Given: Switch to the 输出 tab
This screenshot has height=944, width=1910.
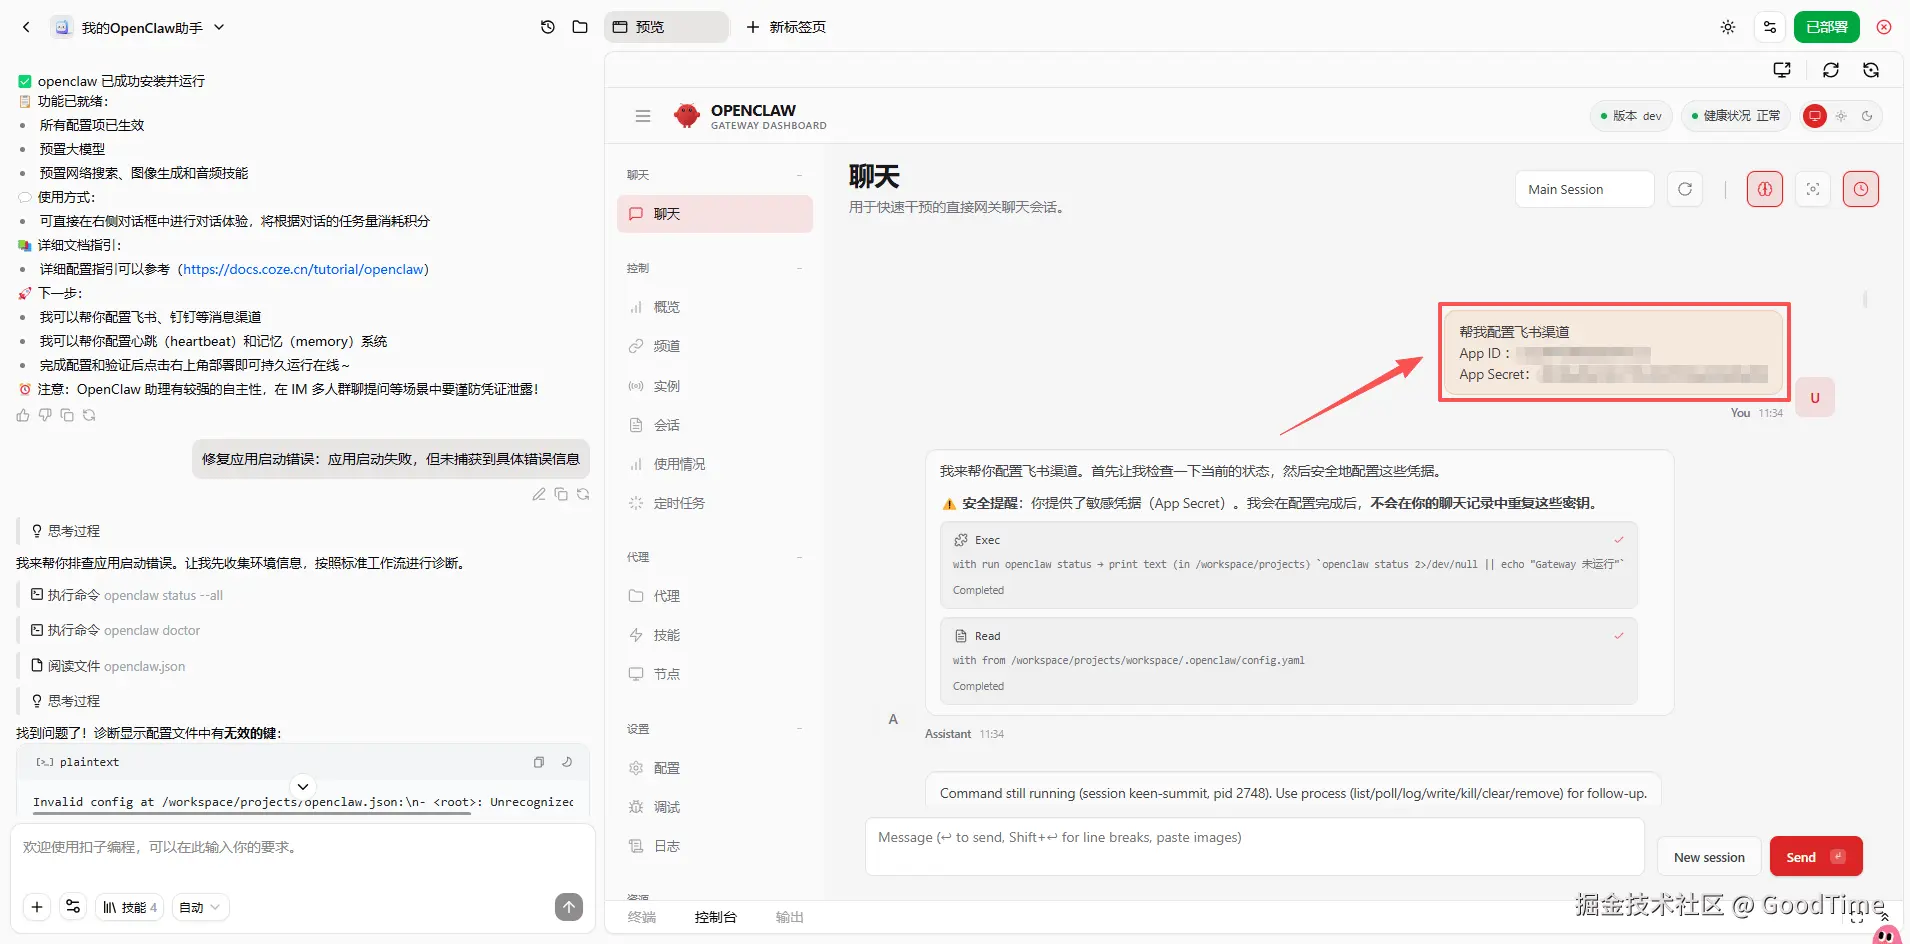Looking at the screenshot, I should click(x=790, y=917).
